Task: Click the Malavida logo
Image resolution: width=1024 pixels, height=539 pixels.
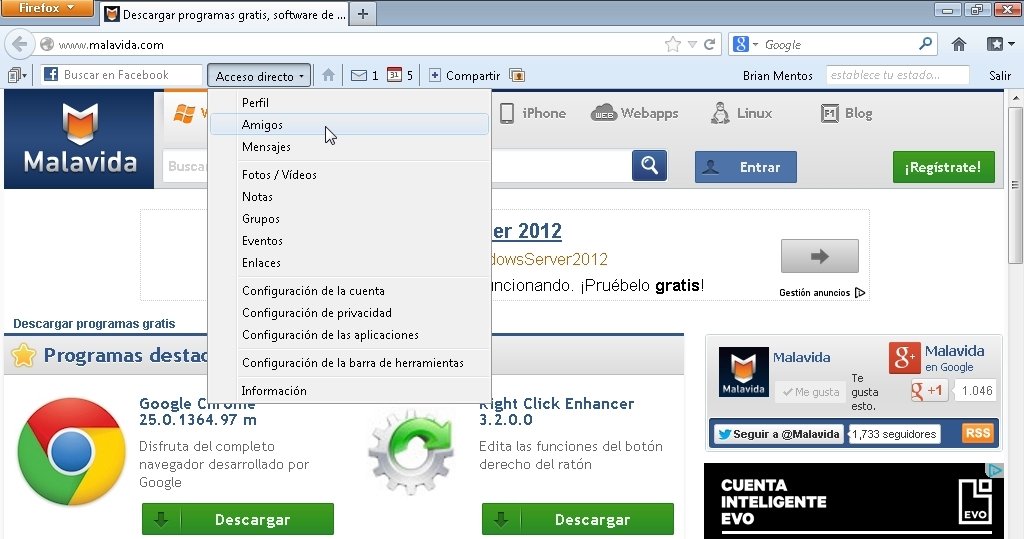Action: [80, 139]
